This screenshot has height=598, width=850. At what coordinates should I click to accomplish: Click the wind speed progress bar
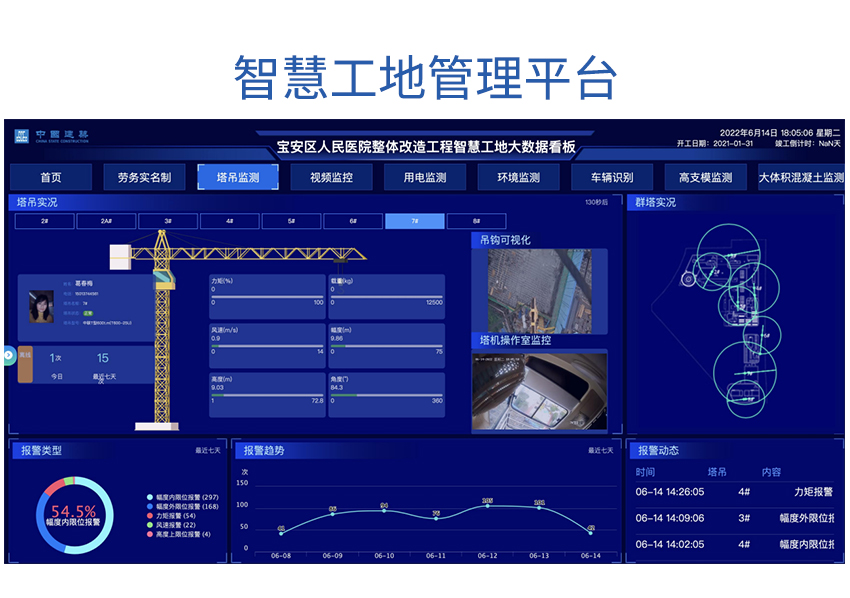point(267,346)
